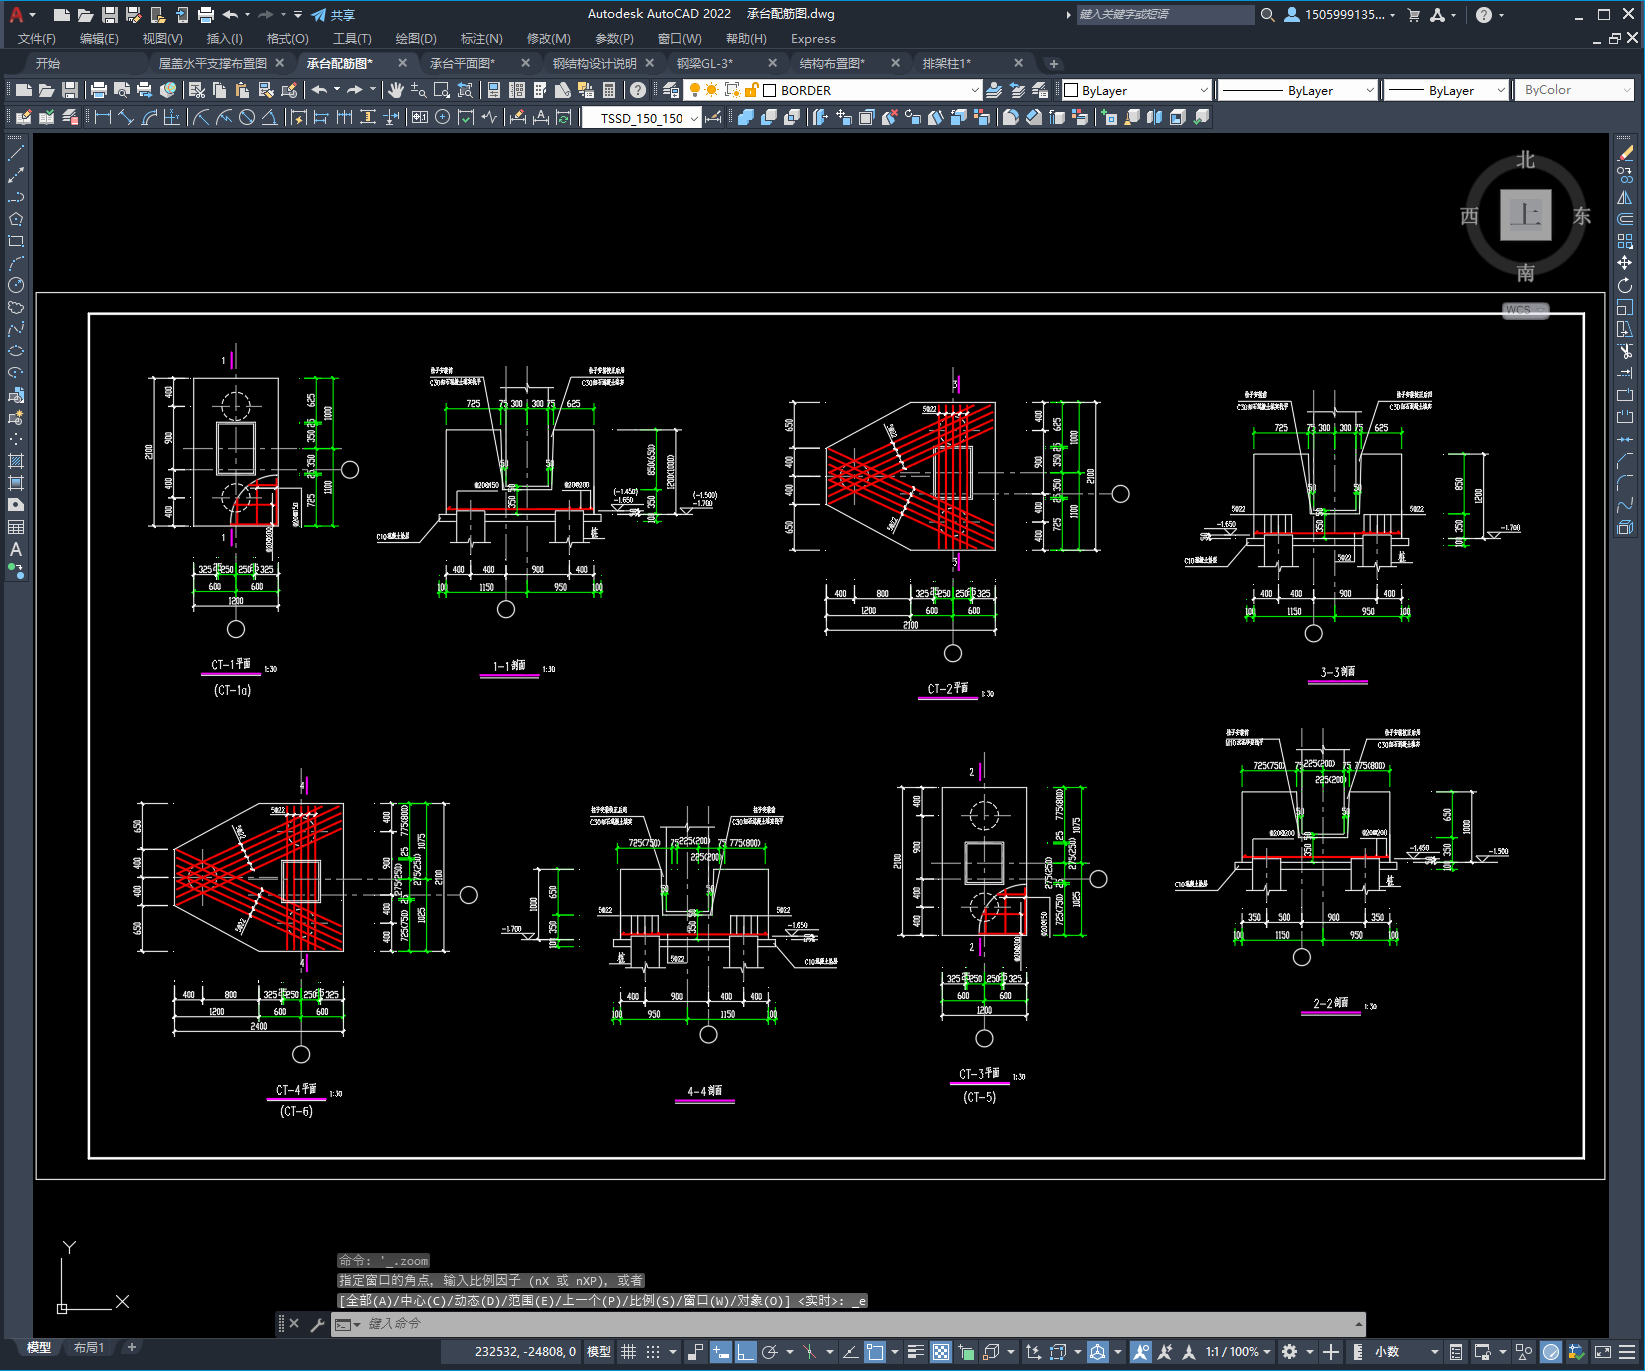Open the Express menu
Screen dimensions: 1645x1371
point(813,39)
